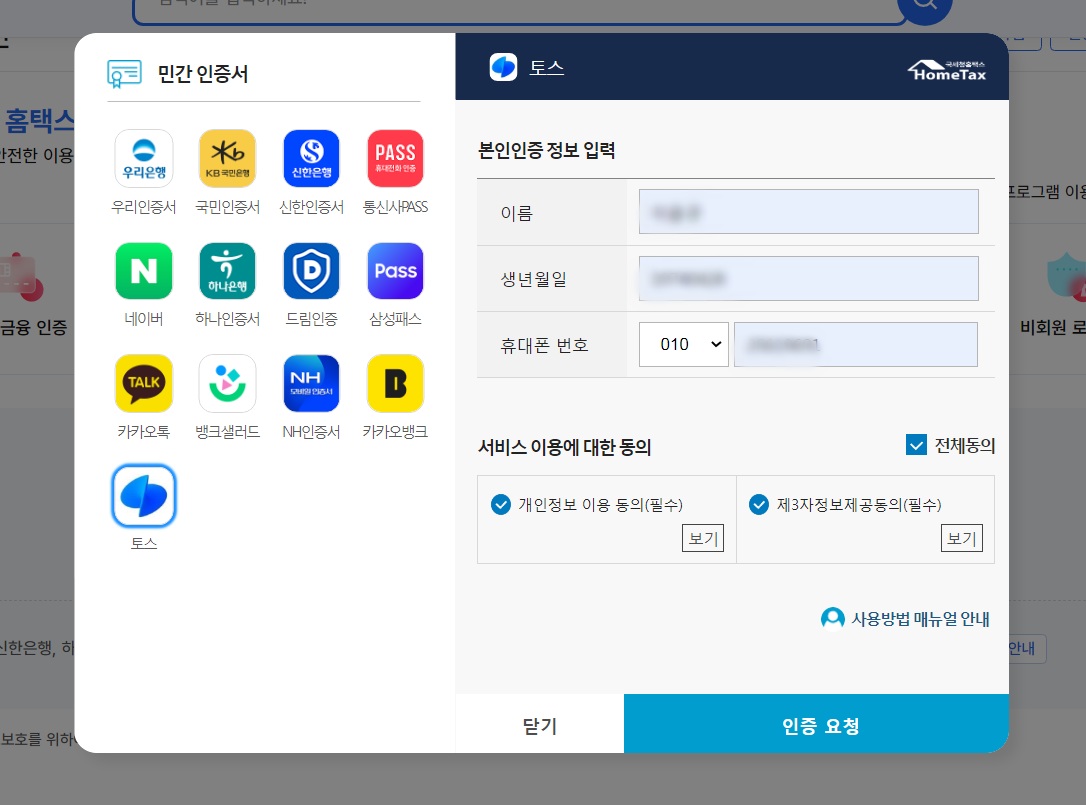The image size is (1086, 805).
Task: View 제3자정보제공동의 terms via 보기
Action: [961, 538]
